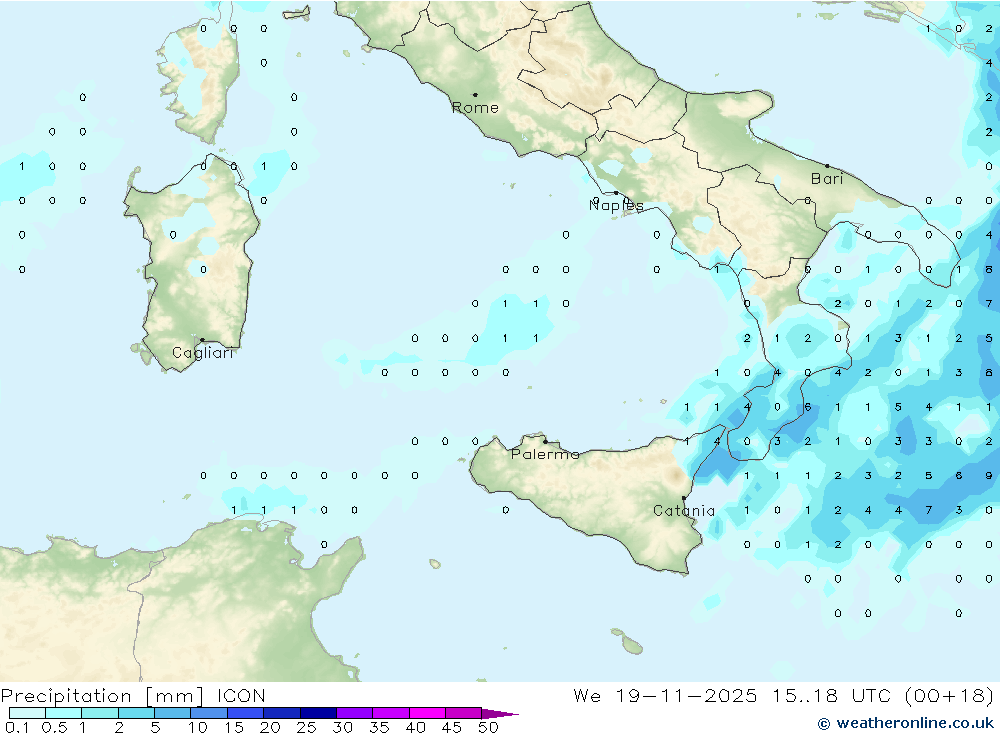Image resolution: width=1000 pixels, height=733 pixels.
Task: Open the weatheronline.co.uk copyright link
Action: [x=906, y=723]
